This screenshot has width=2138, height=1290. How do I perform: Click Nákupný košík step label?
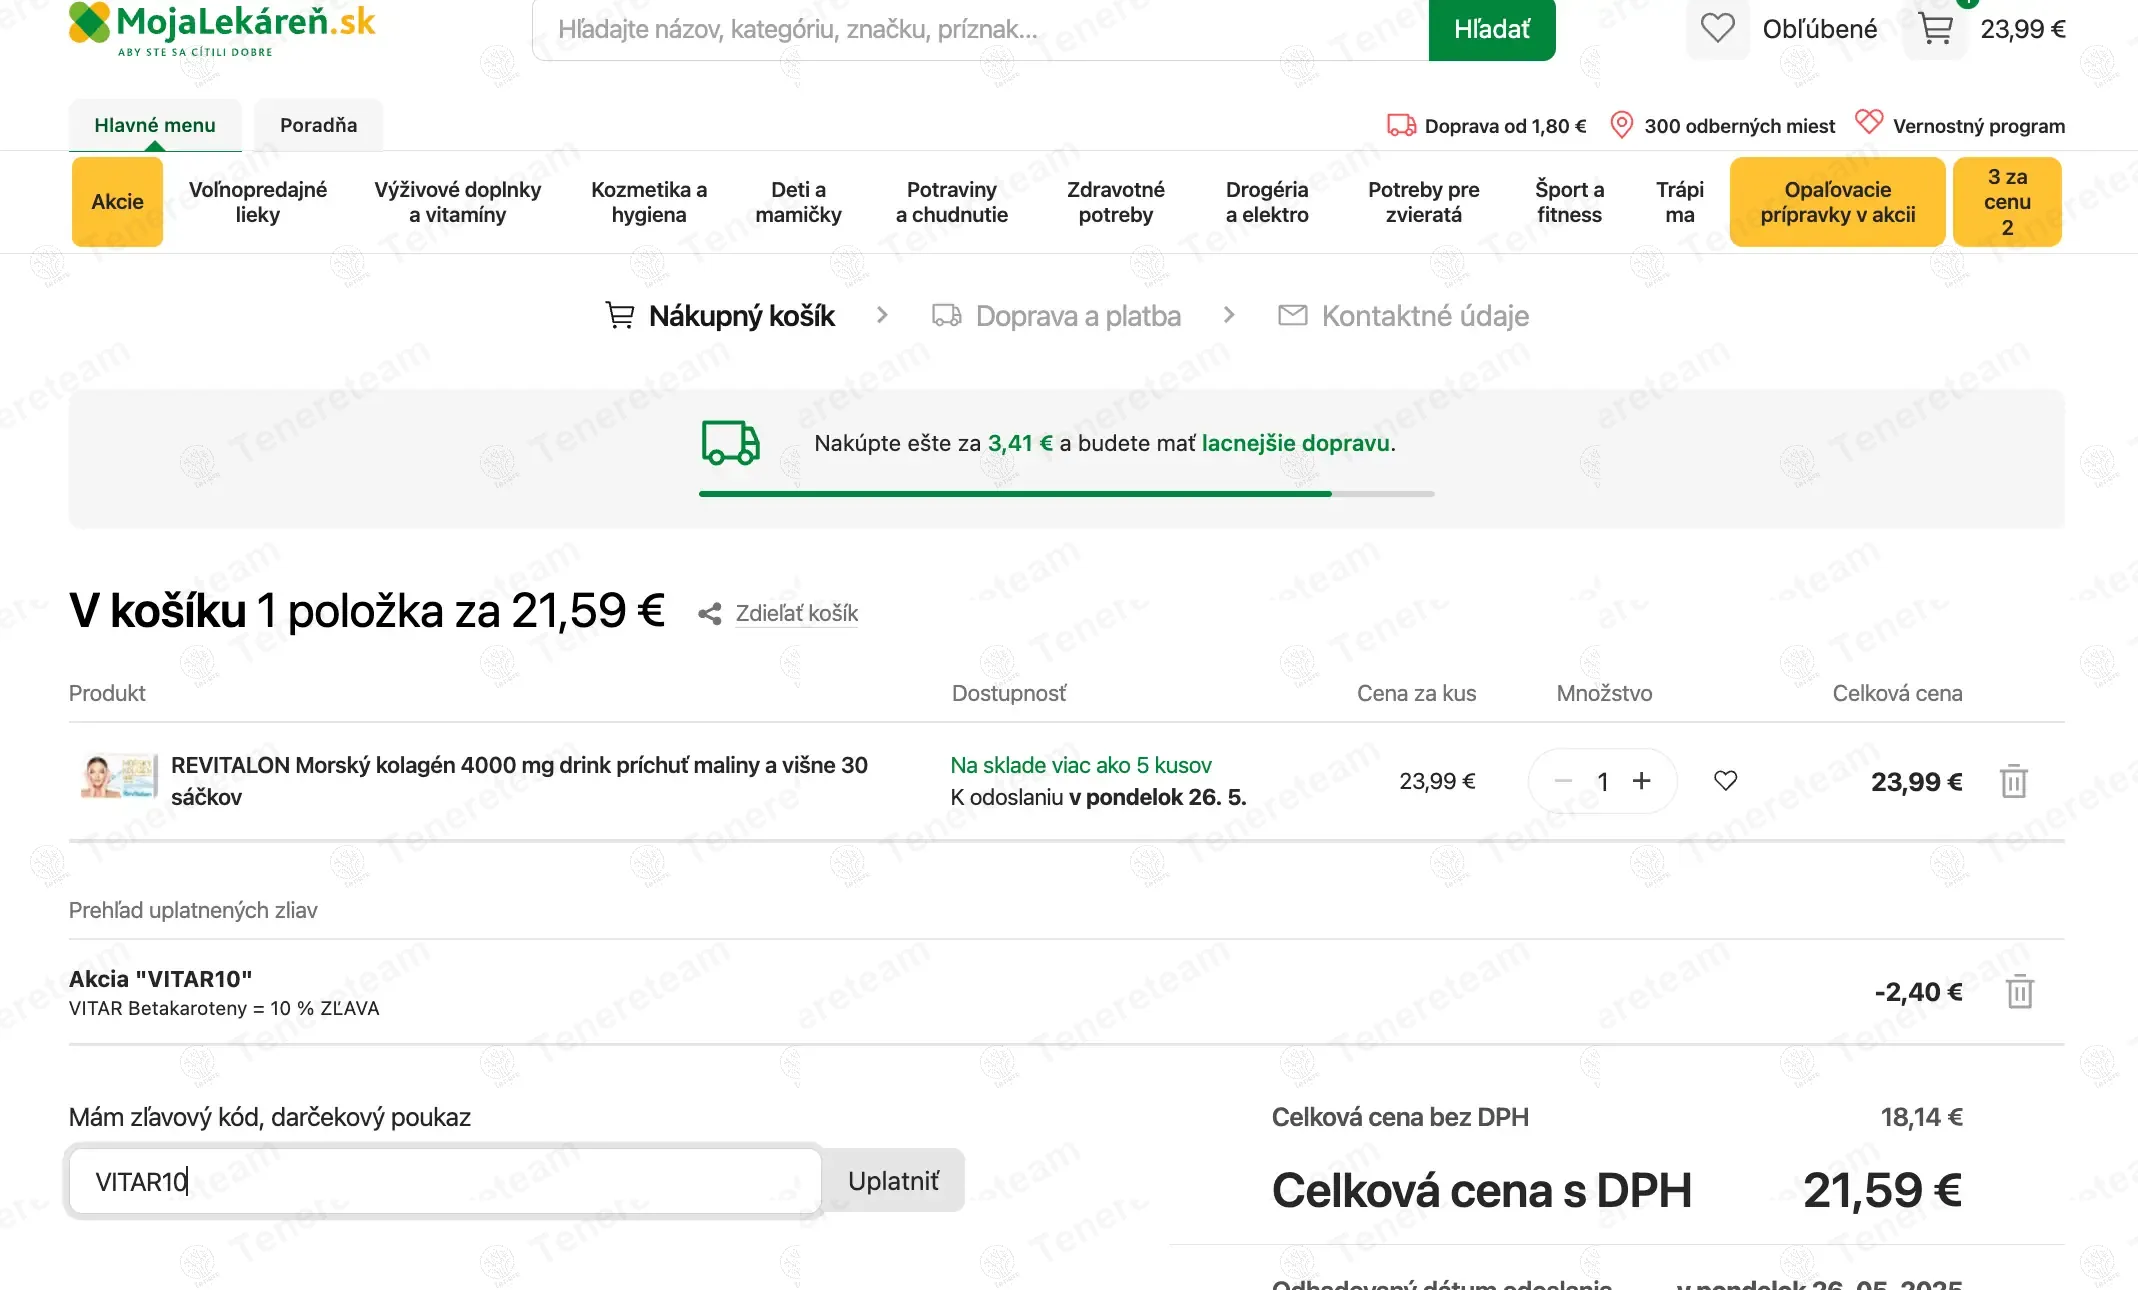pyautogui.click(x=741, y=316)
